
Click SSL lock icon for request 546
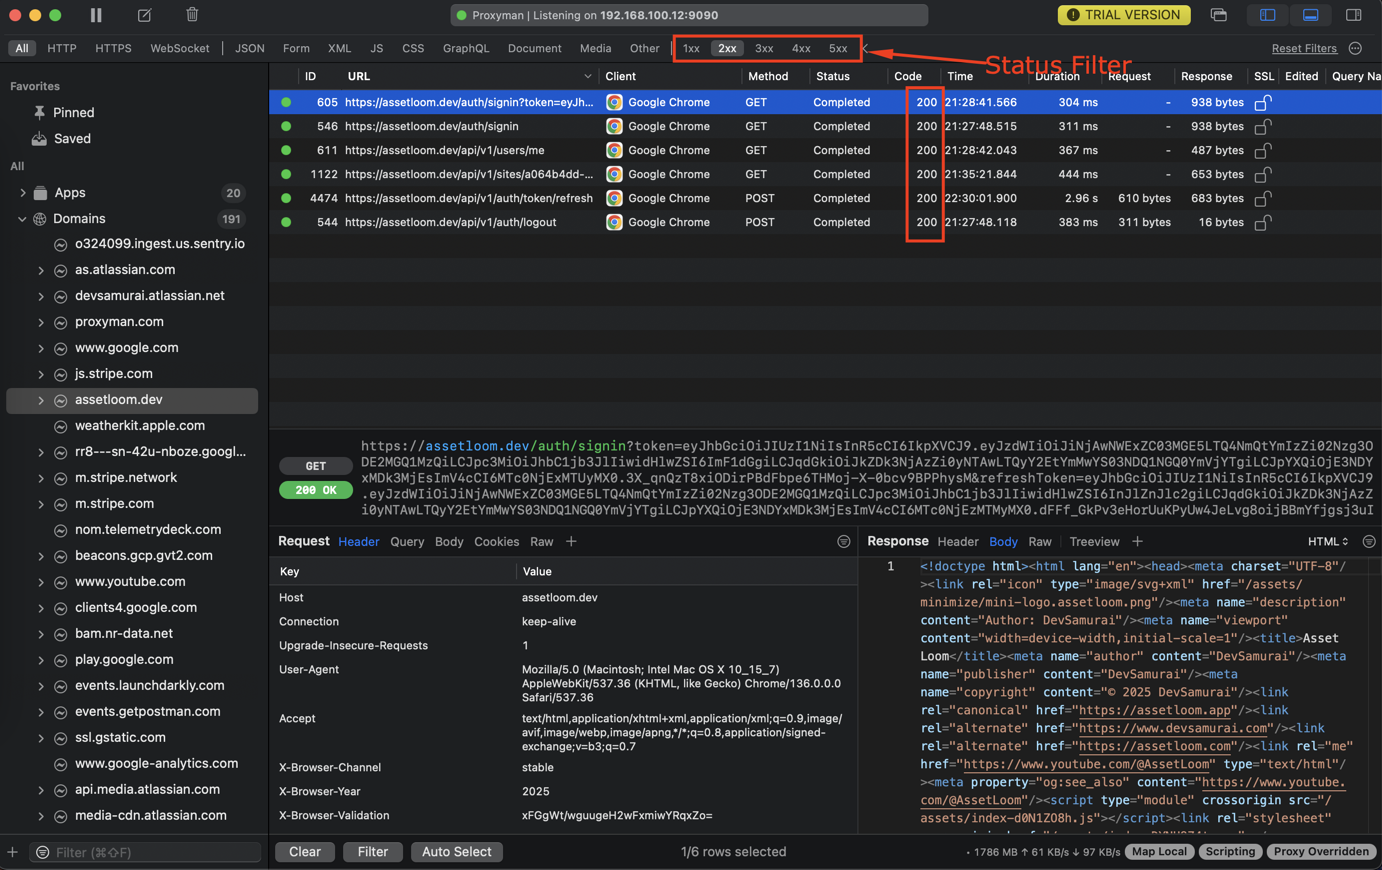click(x=1263, y=126)
